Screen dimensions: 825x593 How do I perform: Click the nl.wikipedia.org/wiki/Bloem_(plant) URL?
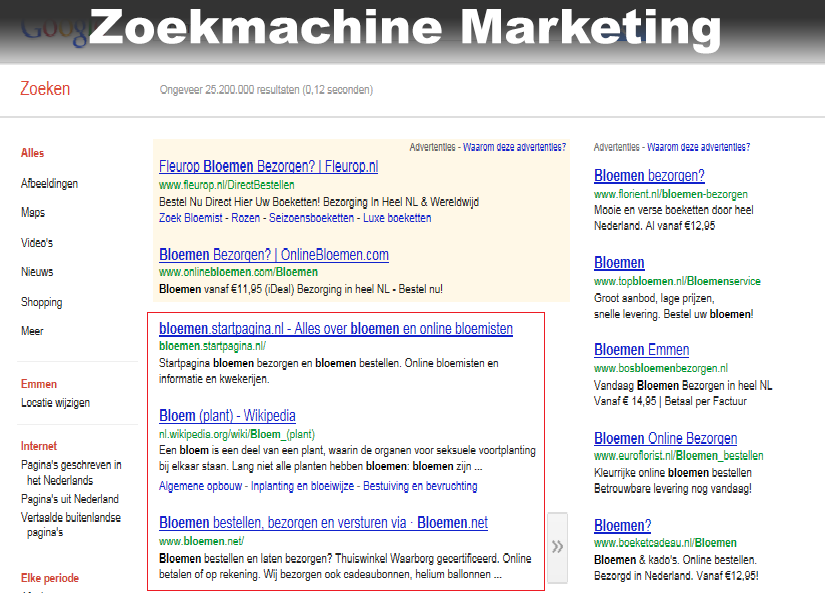tap(237, 435)
